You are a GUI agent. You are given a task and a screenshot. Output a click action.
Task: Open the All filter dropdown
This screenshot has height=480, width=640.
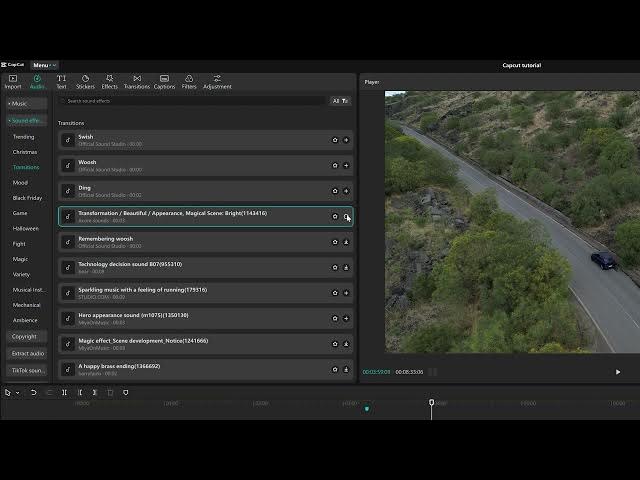[340, 101]
